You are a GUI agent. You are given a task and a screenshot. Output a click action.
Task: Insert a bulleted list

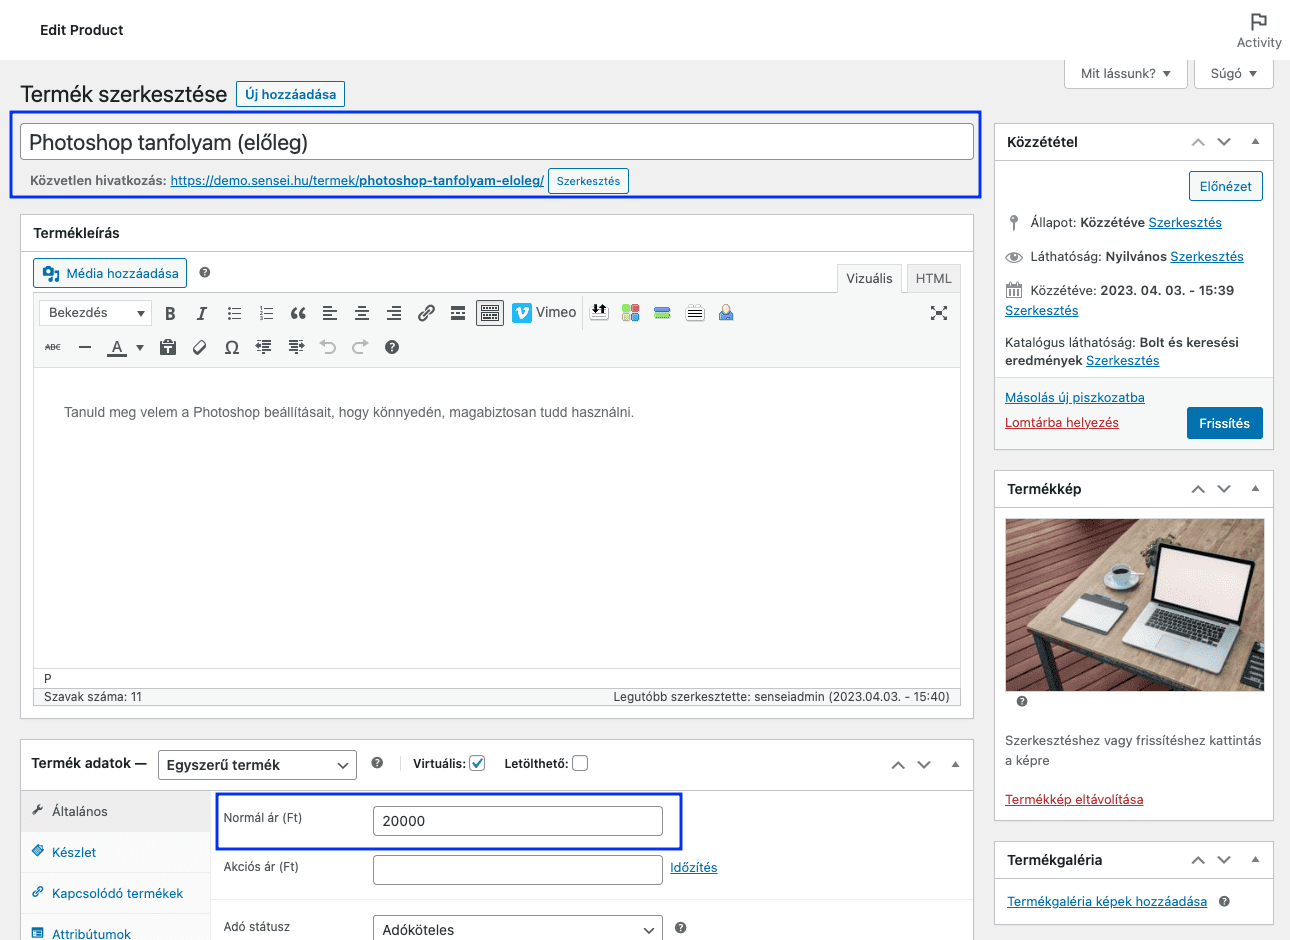(234, 313)
